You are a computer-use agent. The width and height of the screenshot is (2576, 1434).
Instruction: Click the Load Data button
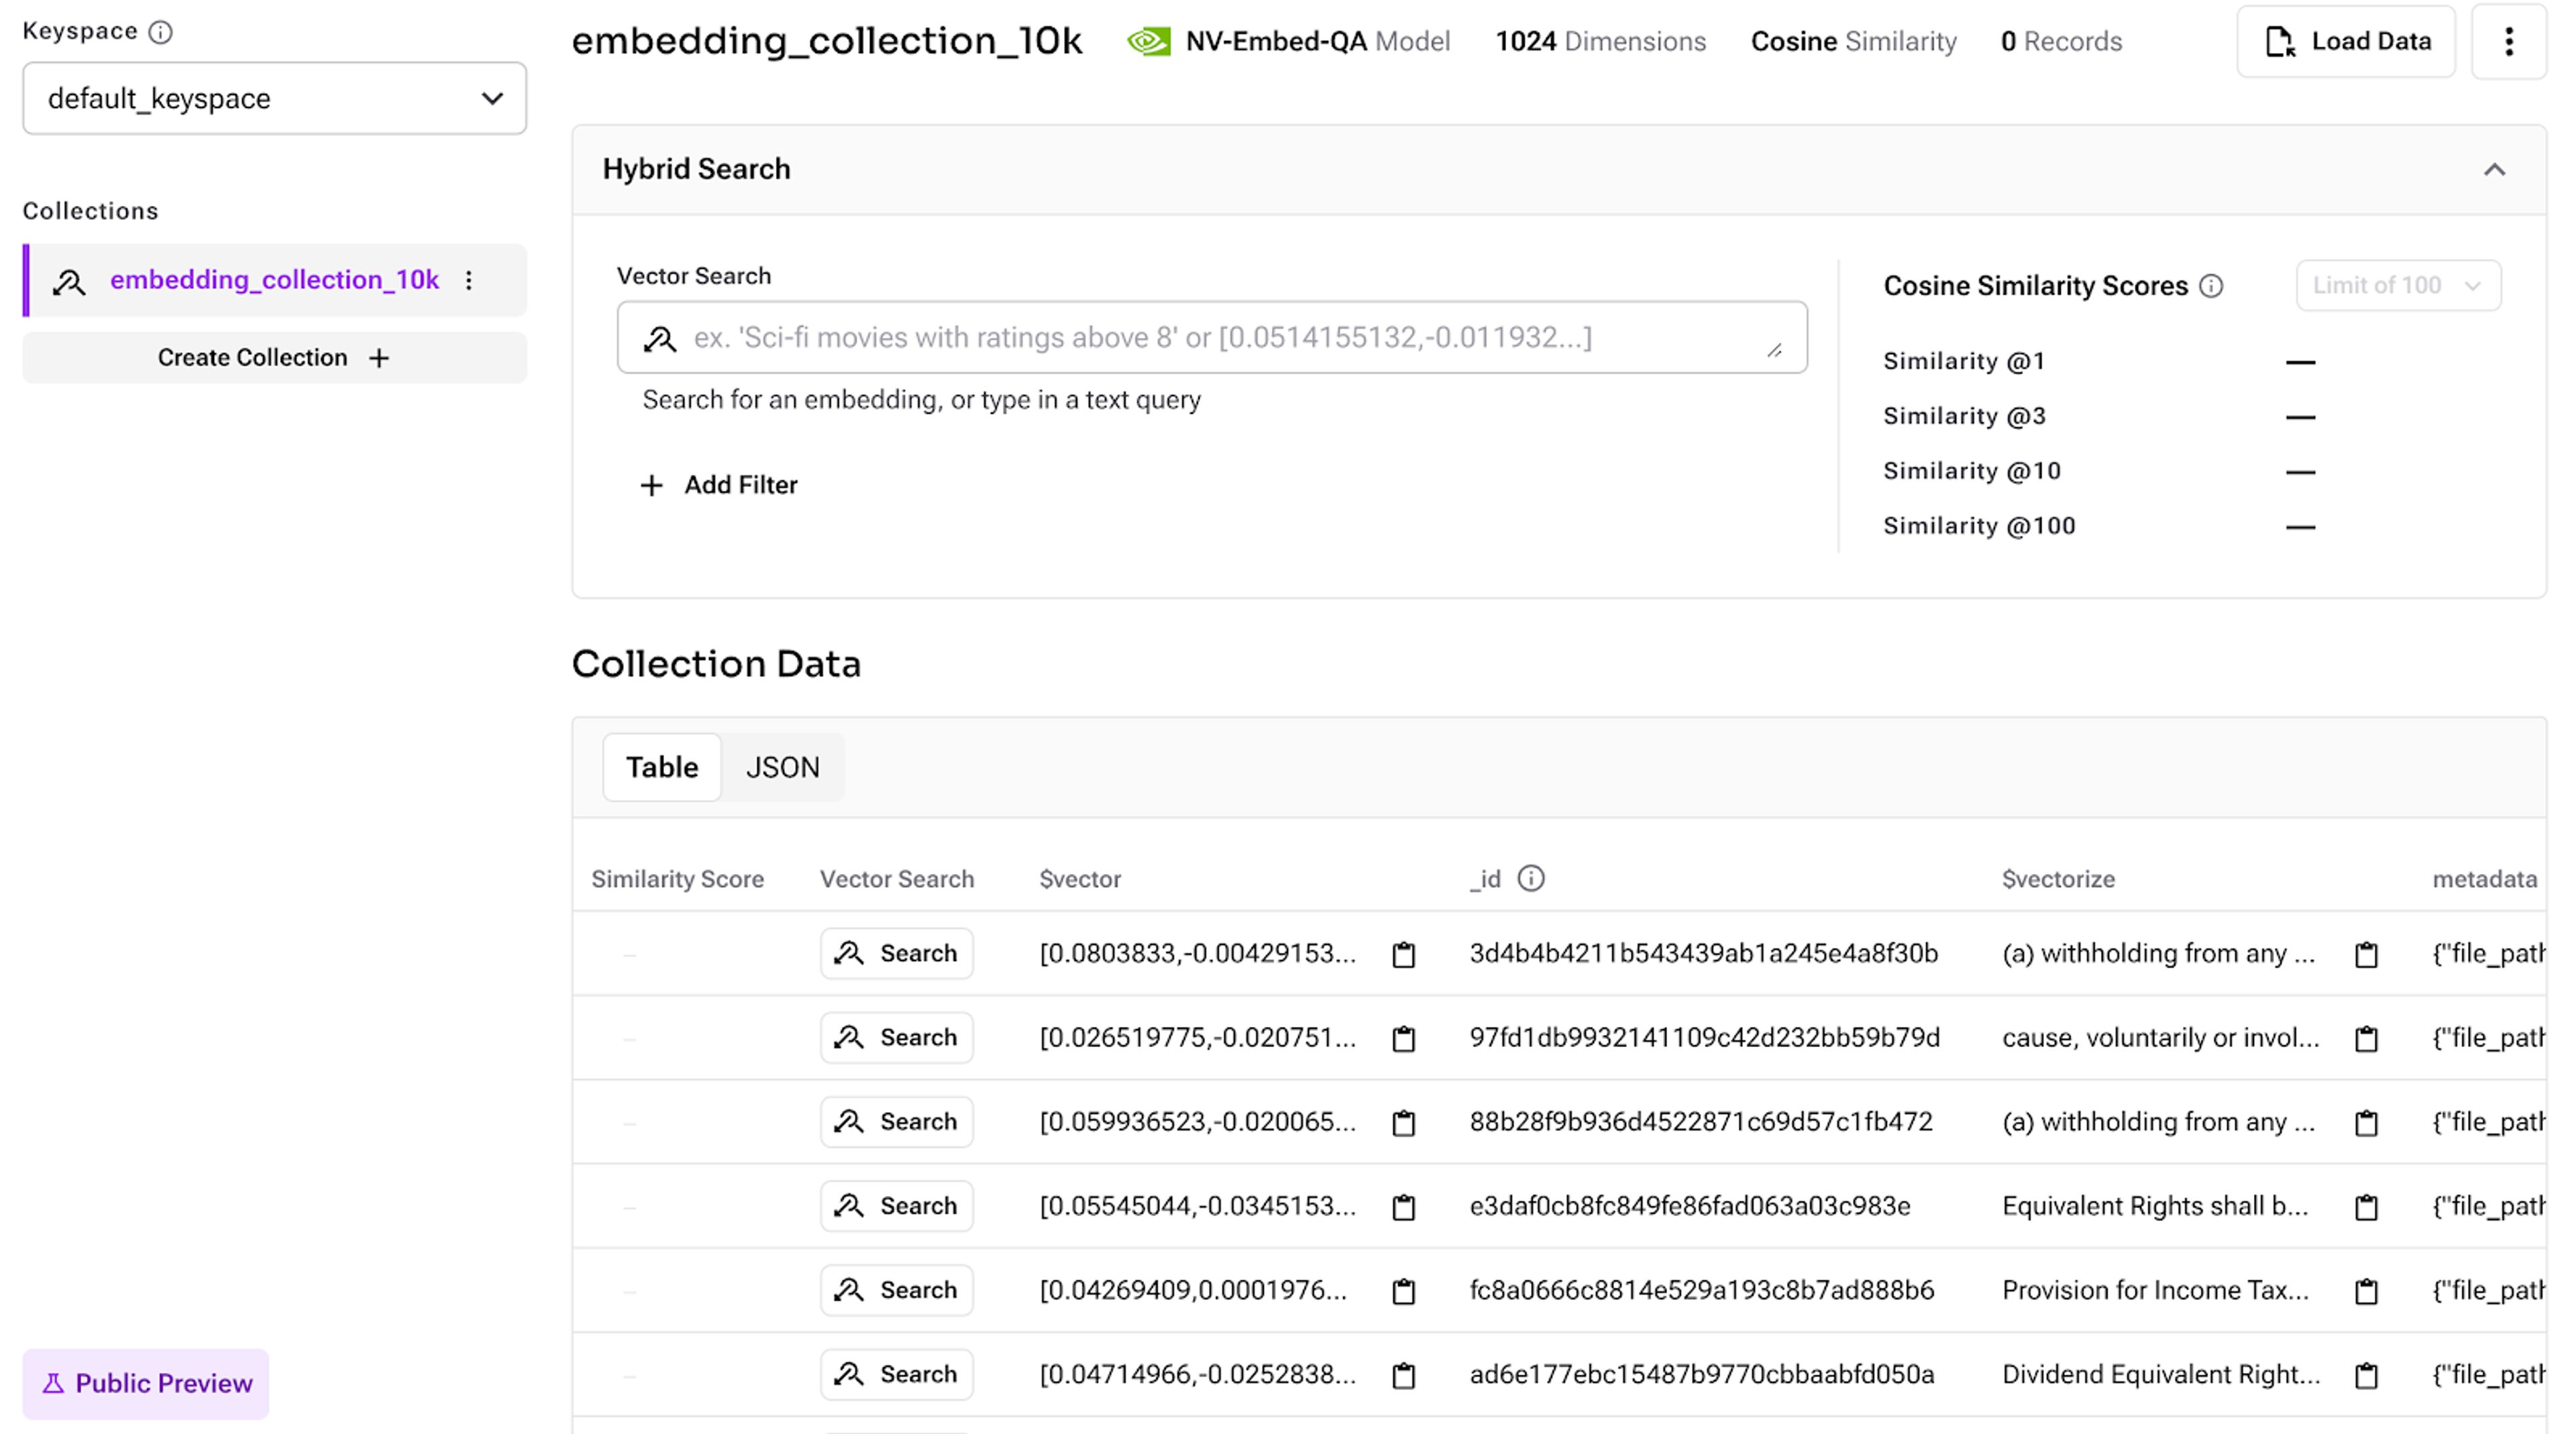(x=2345, y=41)
